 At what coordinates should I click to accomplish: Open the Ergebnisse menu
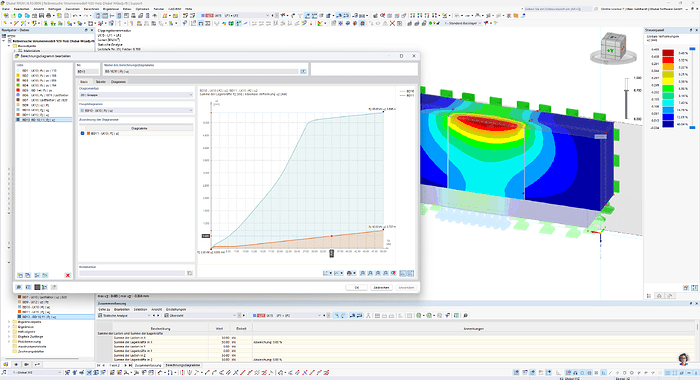tap(110, 8)
